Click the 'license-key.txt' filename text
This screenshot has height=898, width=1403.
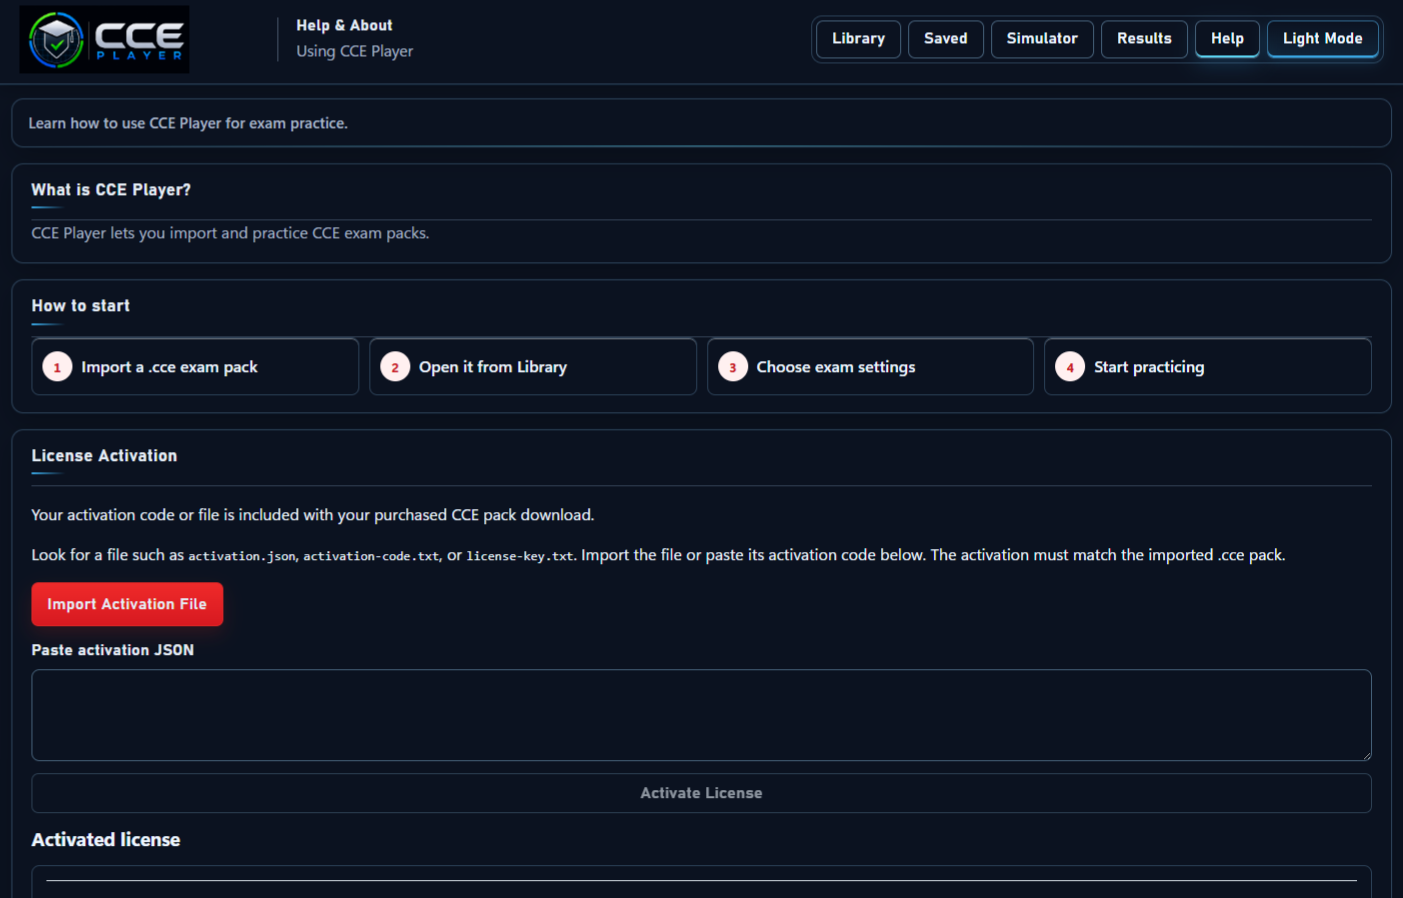pos(520,556)
